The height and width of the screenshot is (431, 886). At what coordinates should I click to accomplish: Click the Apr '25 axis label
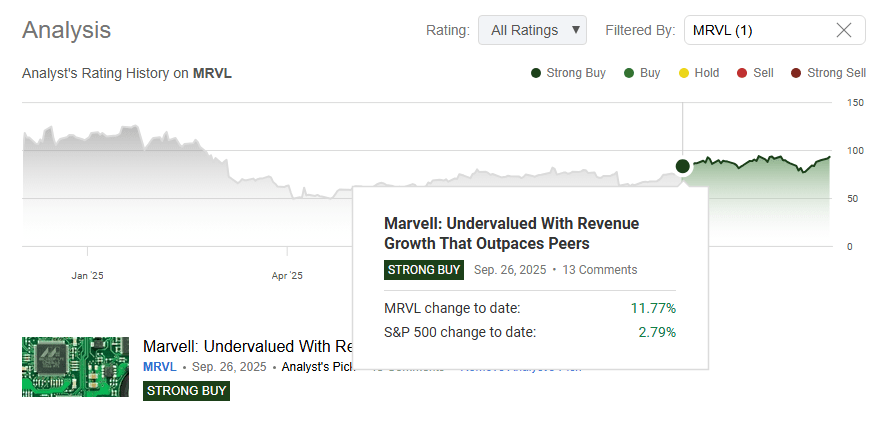(286, 275)
